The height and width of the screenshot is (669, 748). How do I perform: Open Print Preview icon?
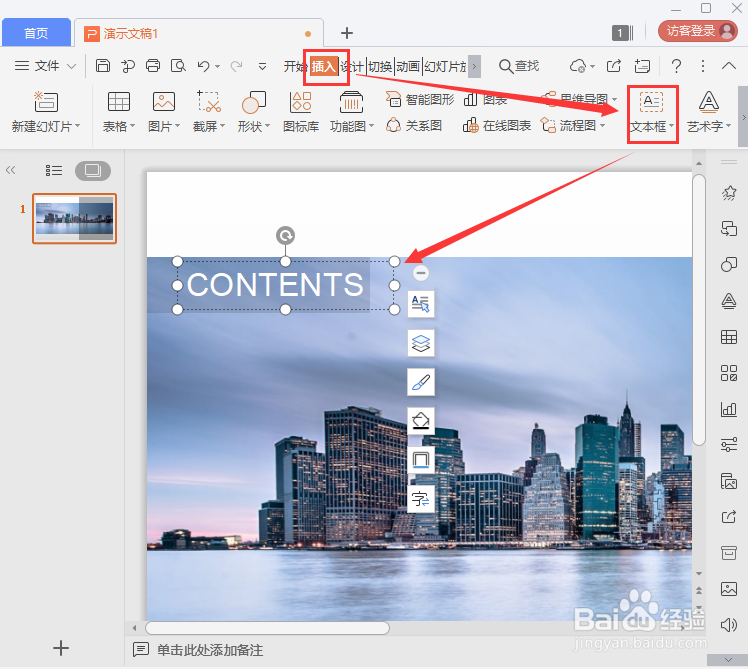(178, 65)
